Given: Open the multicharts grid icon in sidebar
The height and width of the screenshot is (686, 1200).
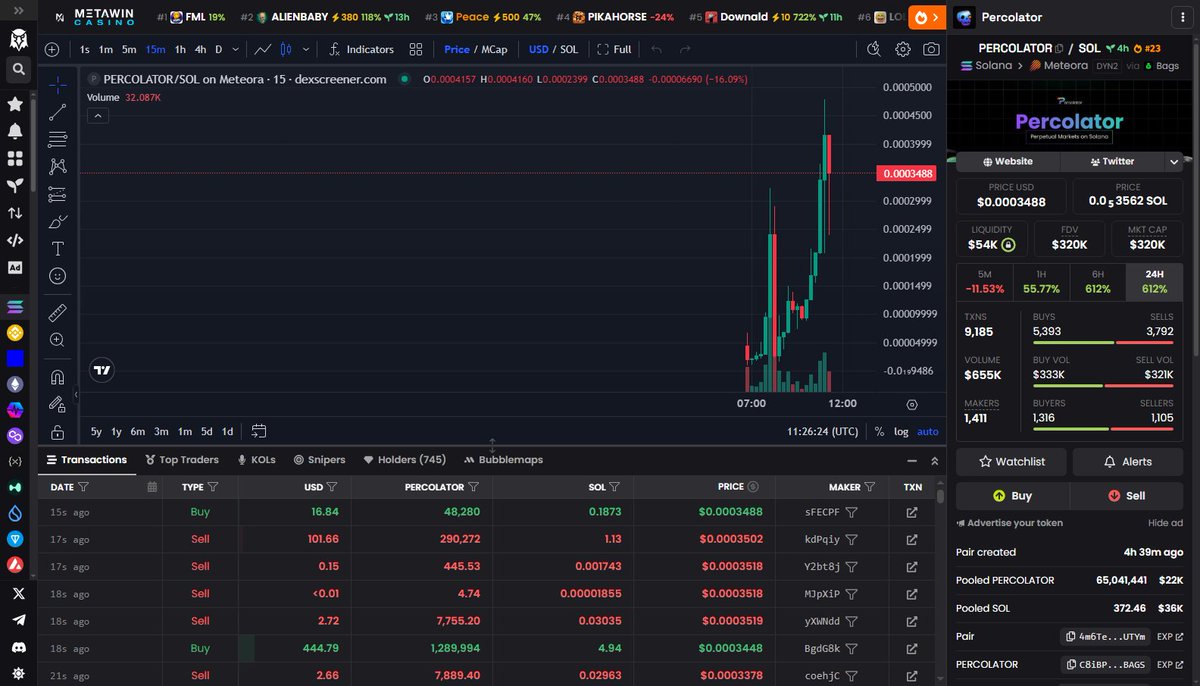Looking at the screenshot, I should click(x=15, y=158).
